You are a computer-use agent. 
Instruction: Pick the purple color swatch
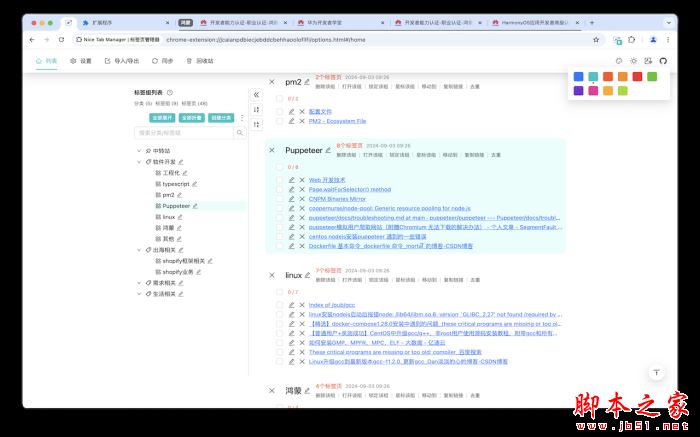pyautogui.click(x=578, y=91)
